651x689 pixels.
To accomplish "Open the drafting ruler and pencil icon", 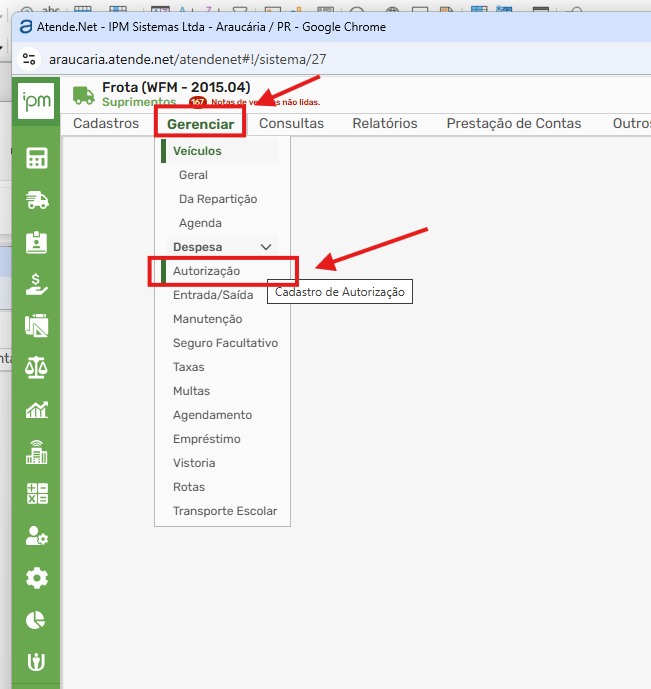I will coord(36,326).
